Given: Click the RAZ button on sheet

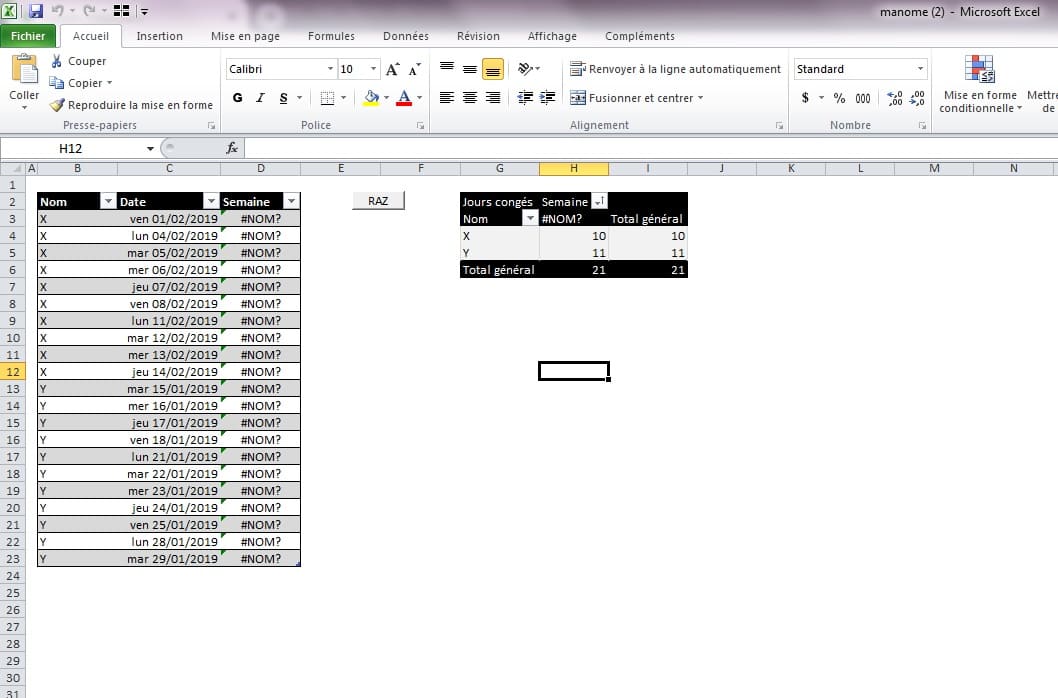Looking at the screenshot, I should pyautogui.click(x=378, y=201).
